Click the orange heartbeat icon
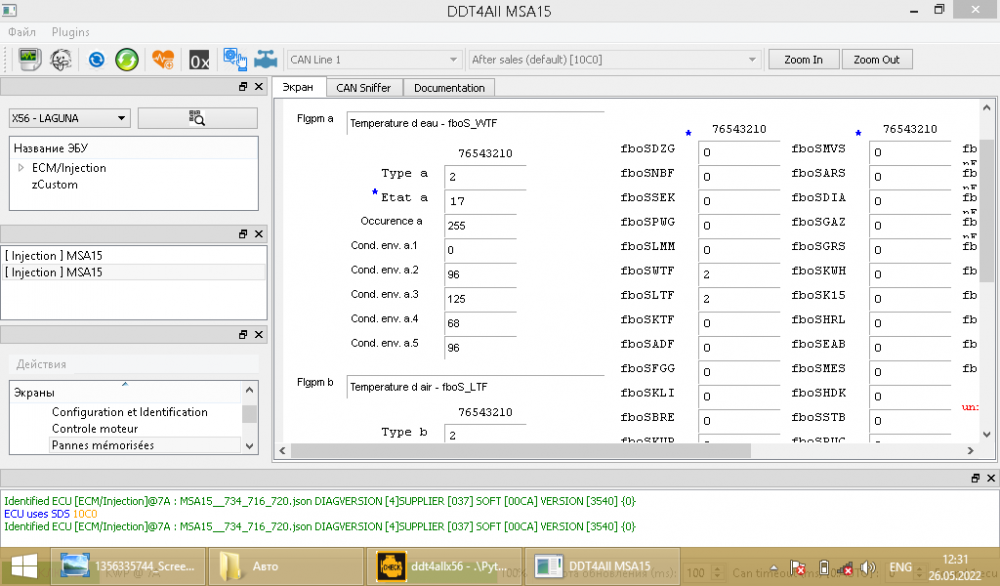The height and width of the screenshot is (586, 1000). (163, 60)
